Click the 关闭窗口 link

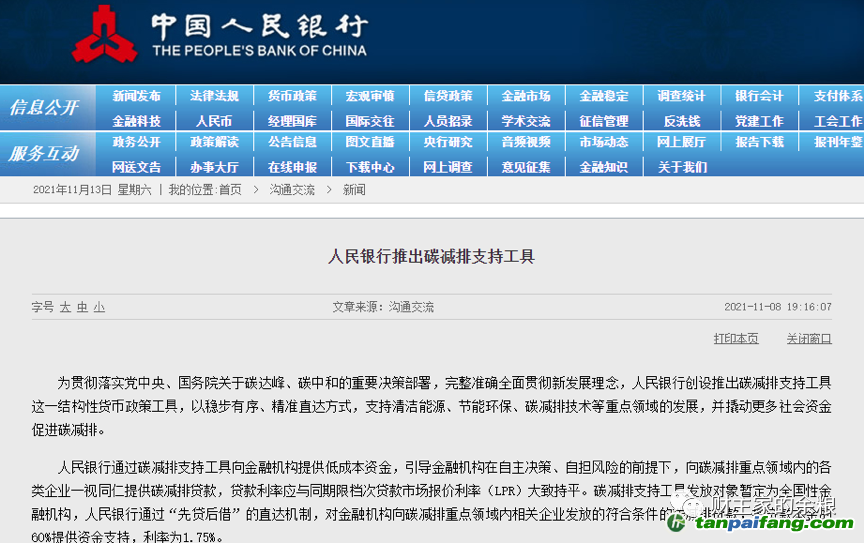click(808, 338)
